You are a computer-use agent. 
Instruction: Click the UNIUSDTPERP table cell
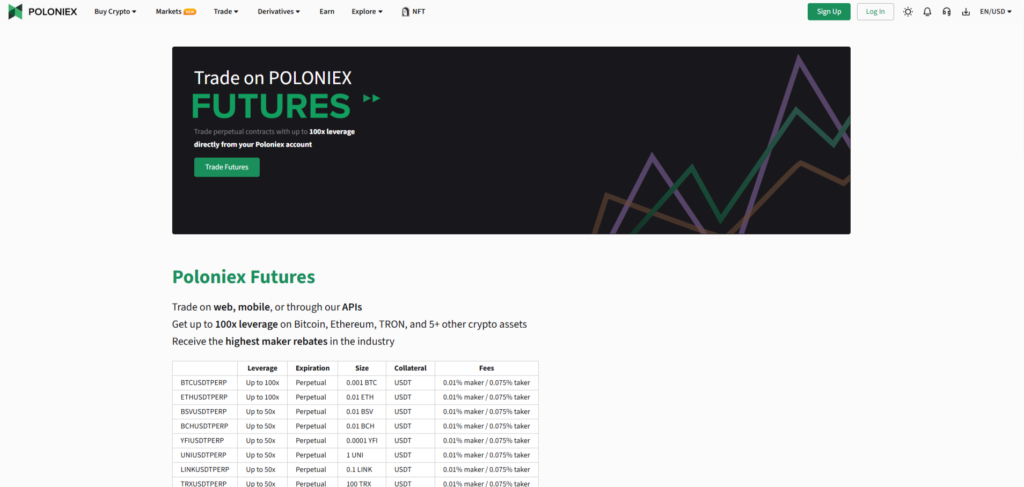coord(205,455)
